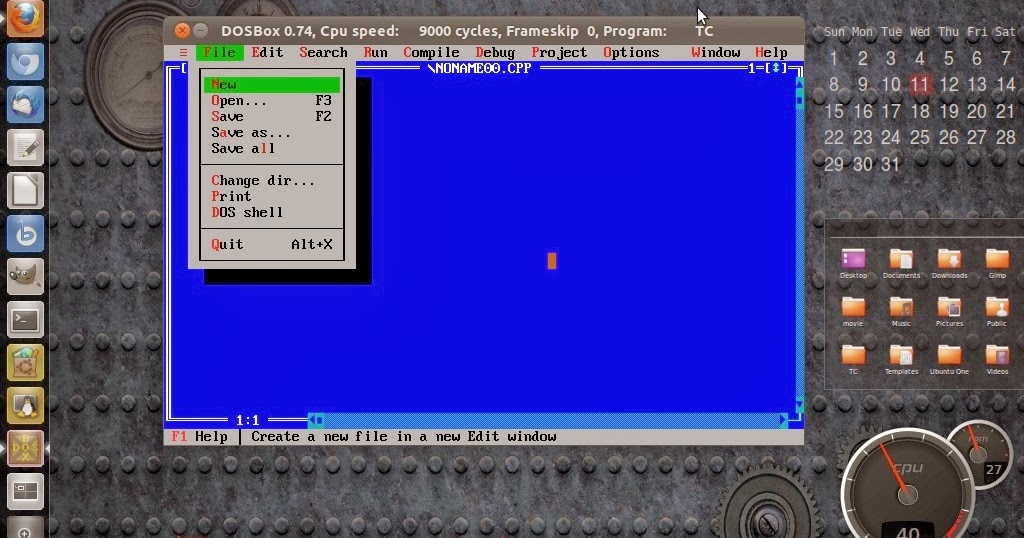Open the Firefox browser from launcher
The width and height of the screenshot is (1024, 538).
[25, 18]
